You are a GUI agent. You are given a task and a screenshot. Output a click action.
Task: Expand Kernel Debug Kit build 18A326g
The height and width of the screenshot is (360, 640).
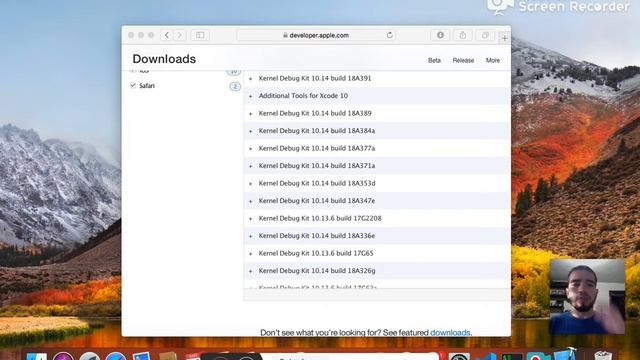(251, 271)
